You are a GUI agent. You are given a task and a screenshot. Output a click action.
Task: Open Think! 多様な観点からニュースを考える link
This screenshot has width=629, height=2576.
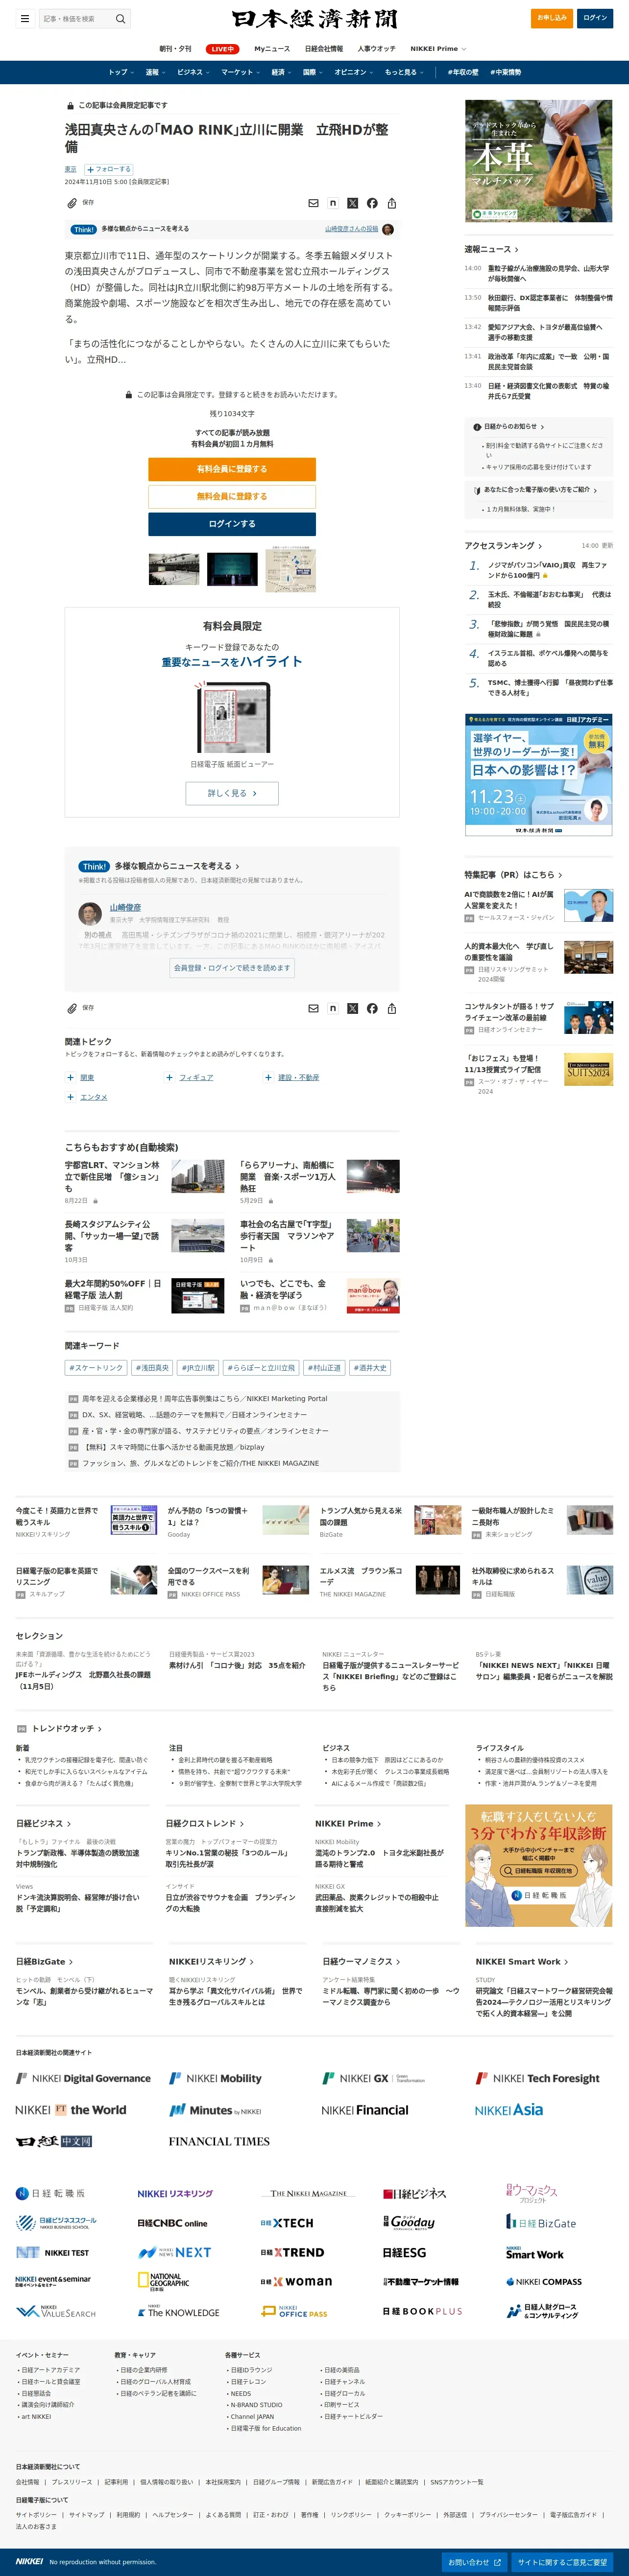pyautogui.click(x=176, y=866)
